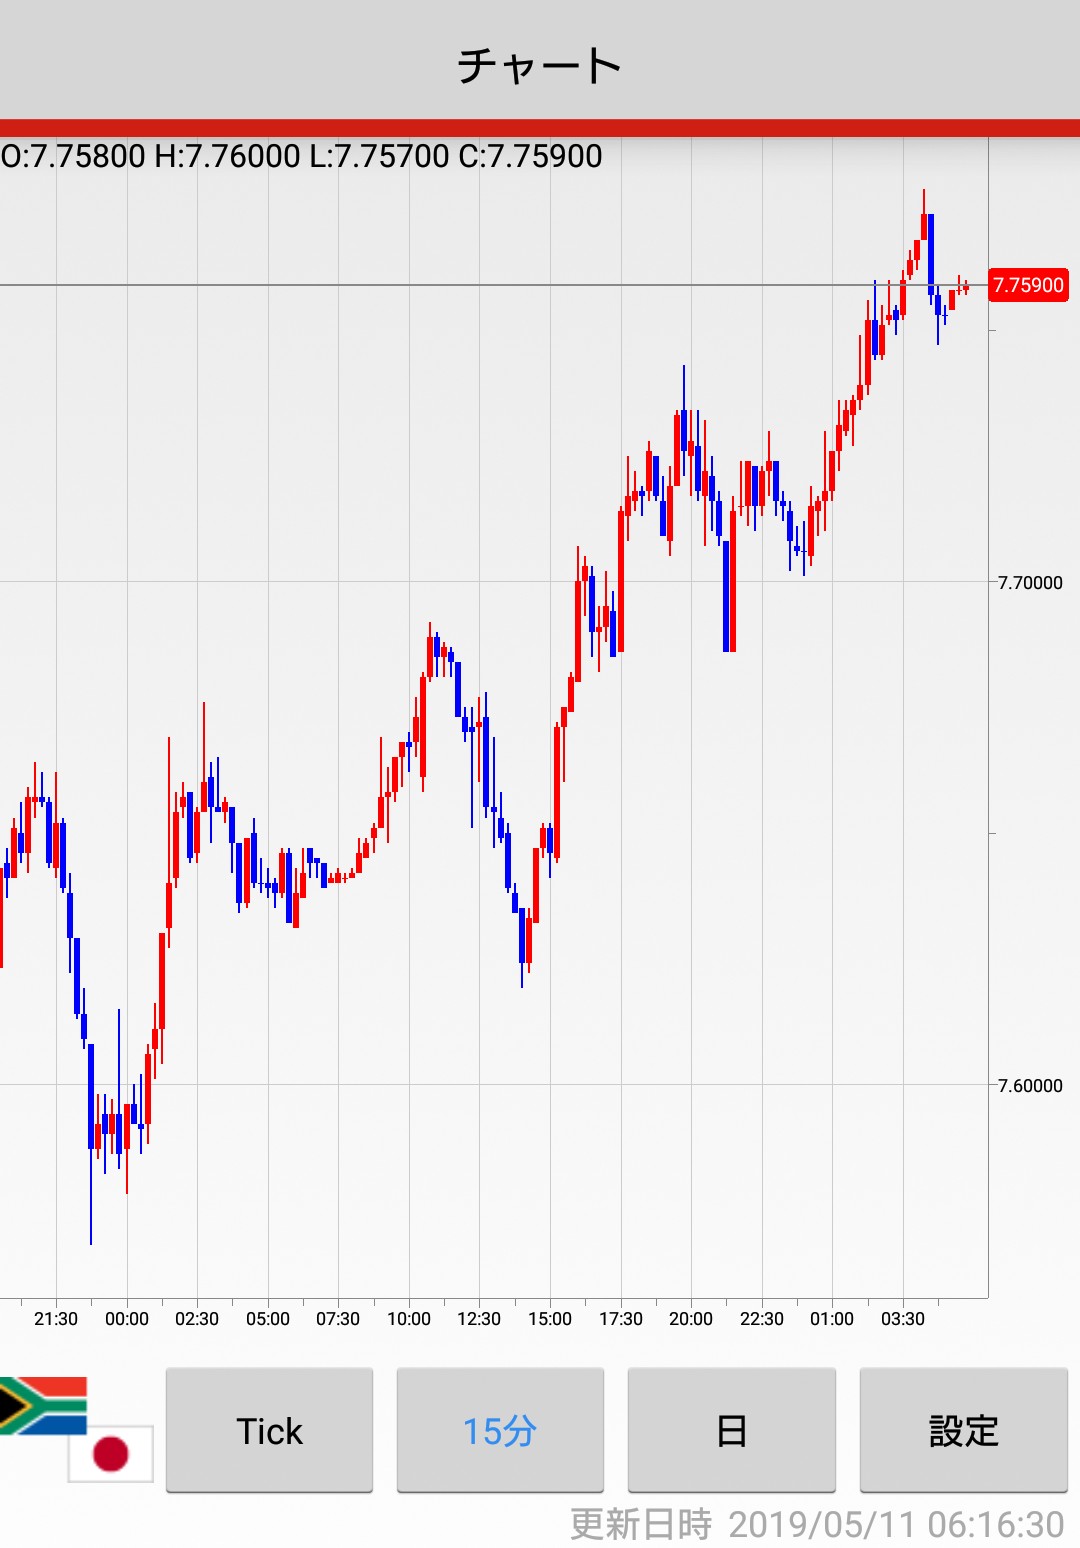1080x1548 pixels.
Task: Click the 更新日時 update timestamp text
Action: coord(817,1525)
